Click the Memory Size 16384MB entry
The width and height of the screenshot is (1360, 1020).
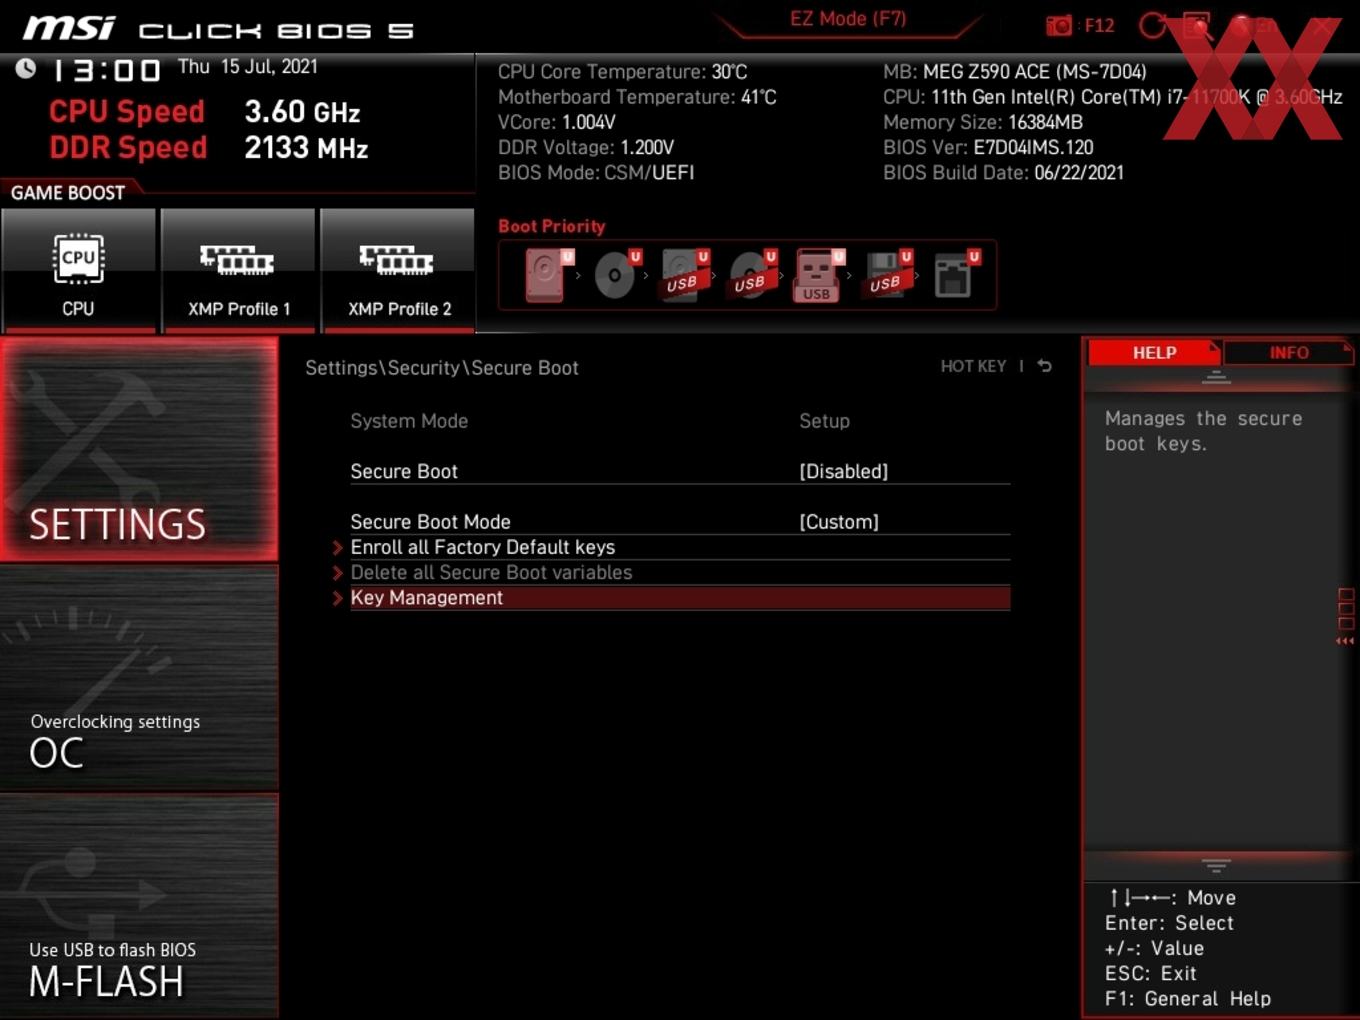click(983, 122)
